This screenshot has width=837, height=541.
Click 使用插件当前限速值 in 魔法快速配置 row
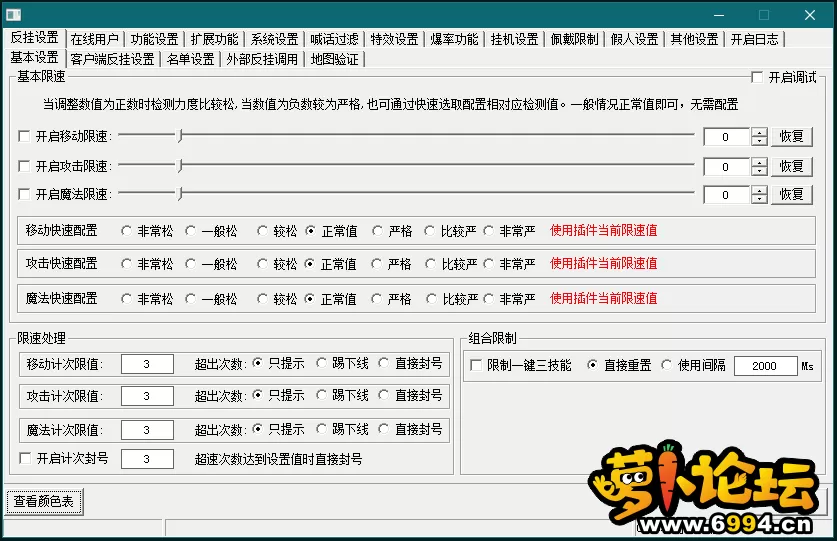coord(604,298)
